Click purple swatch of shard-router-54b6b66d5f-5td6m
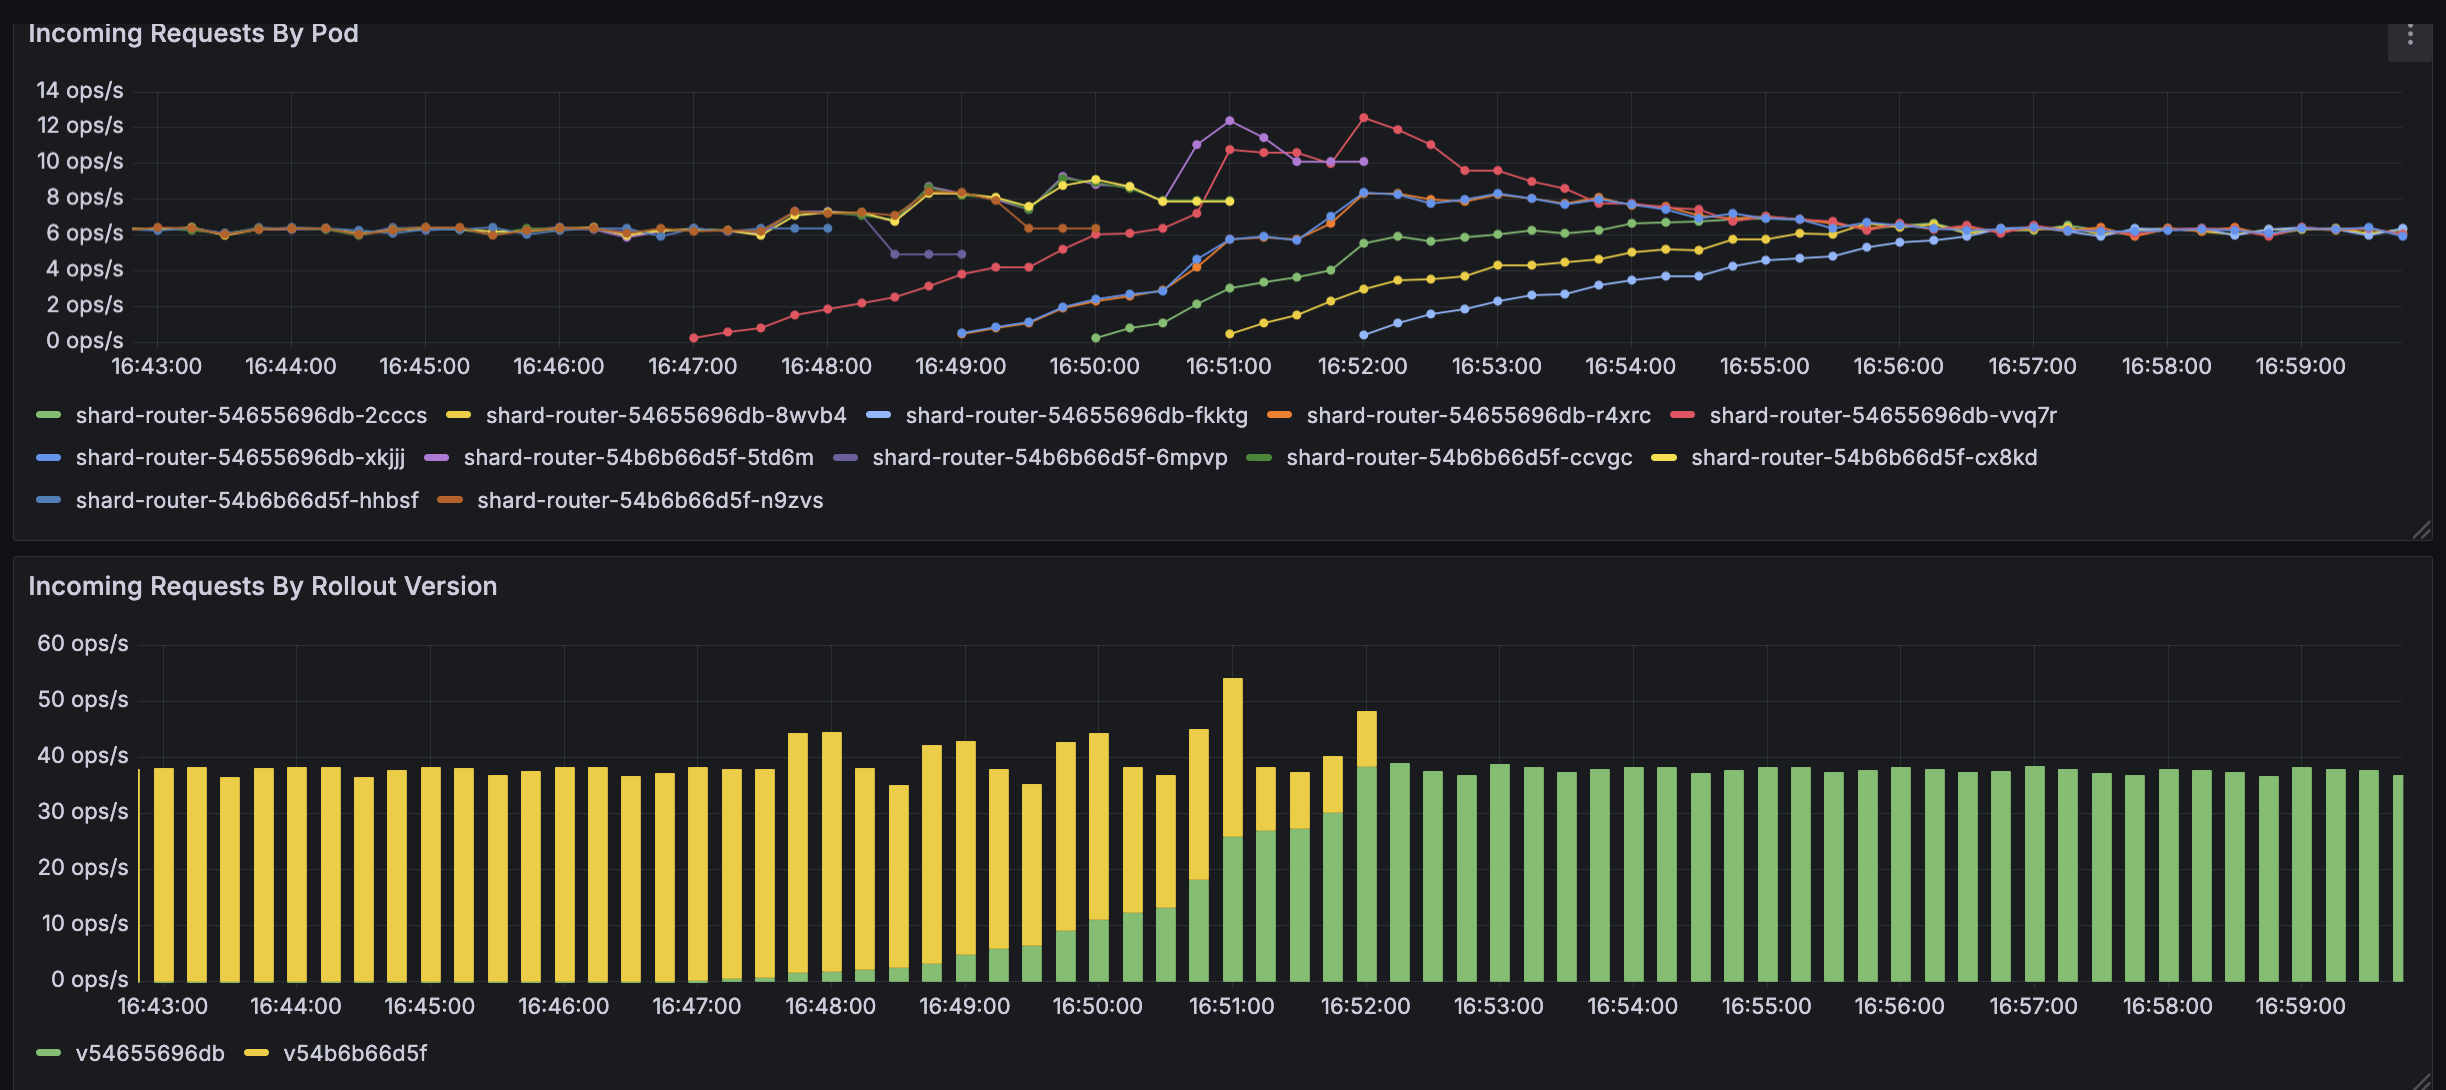Image resolution: width=2446 pixels, height=1090 pixels. click(437, 458)
